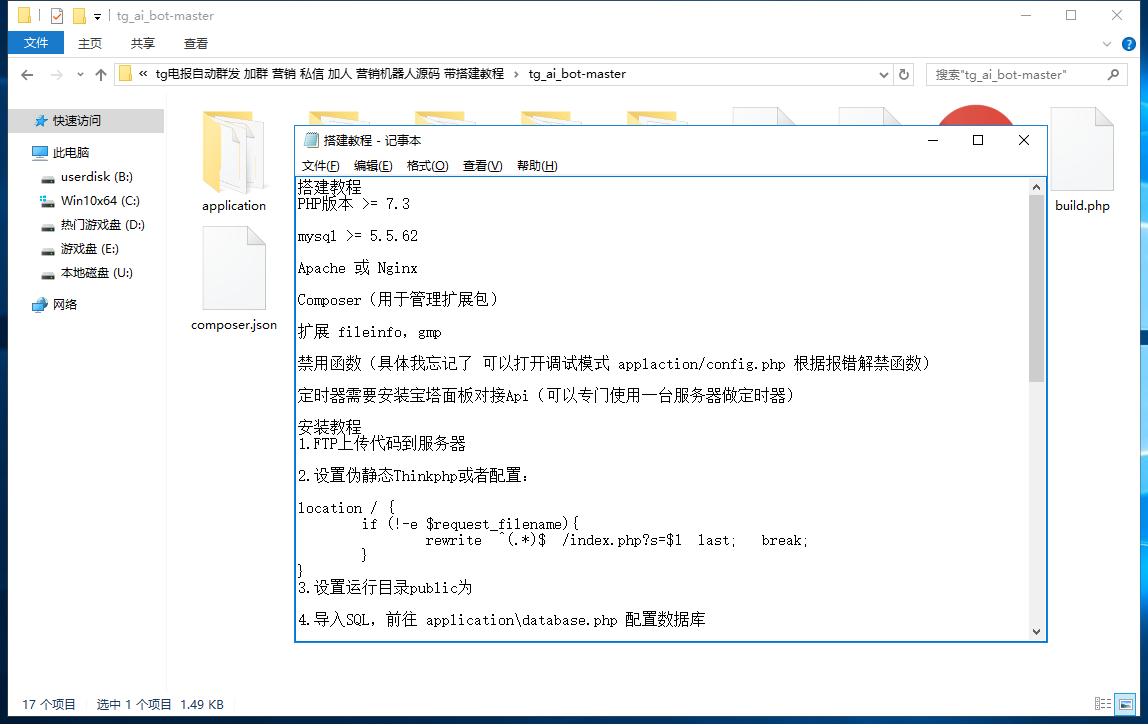The width and height of the screenshot is (1148, 724).
Task: Open Notepad's 编辑(E) menu
Action: 373,166
